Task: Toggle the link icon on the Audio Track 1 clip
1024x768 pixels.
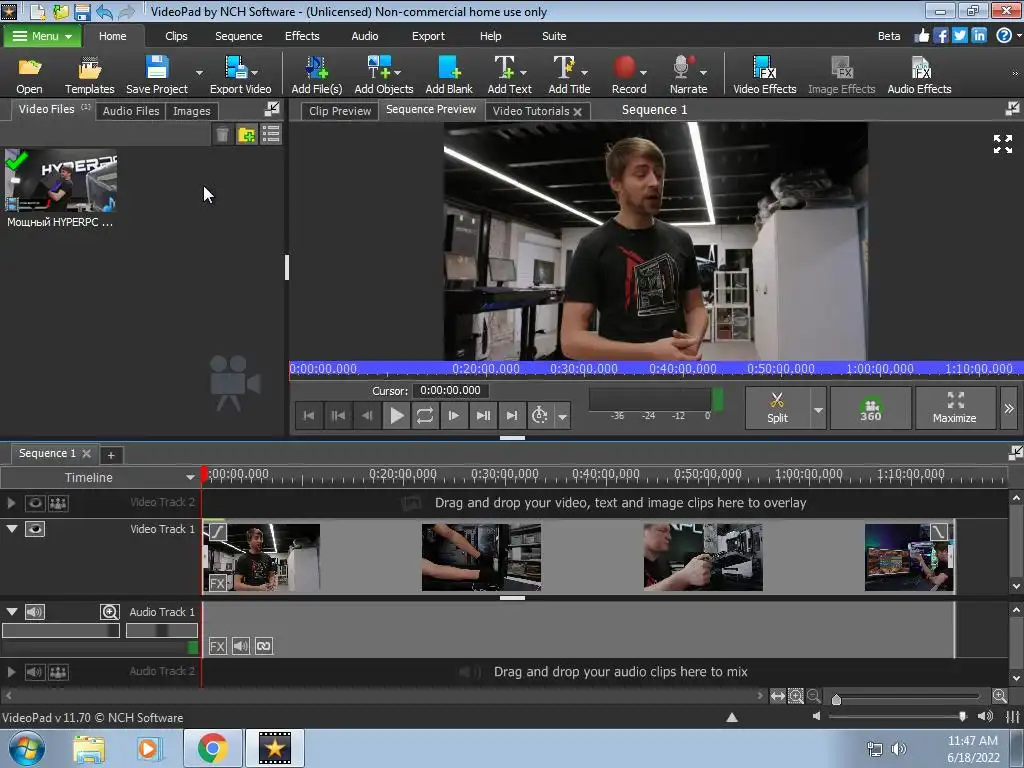Action: tap(264, 646)
